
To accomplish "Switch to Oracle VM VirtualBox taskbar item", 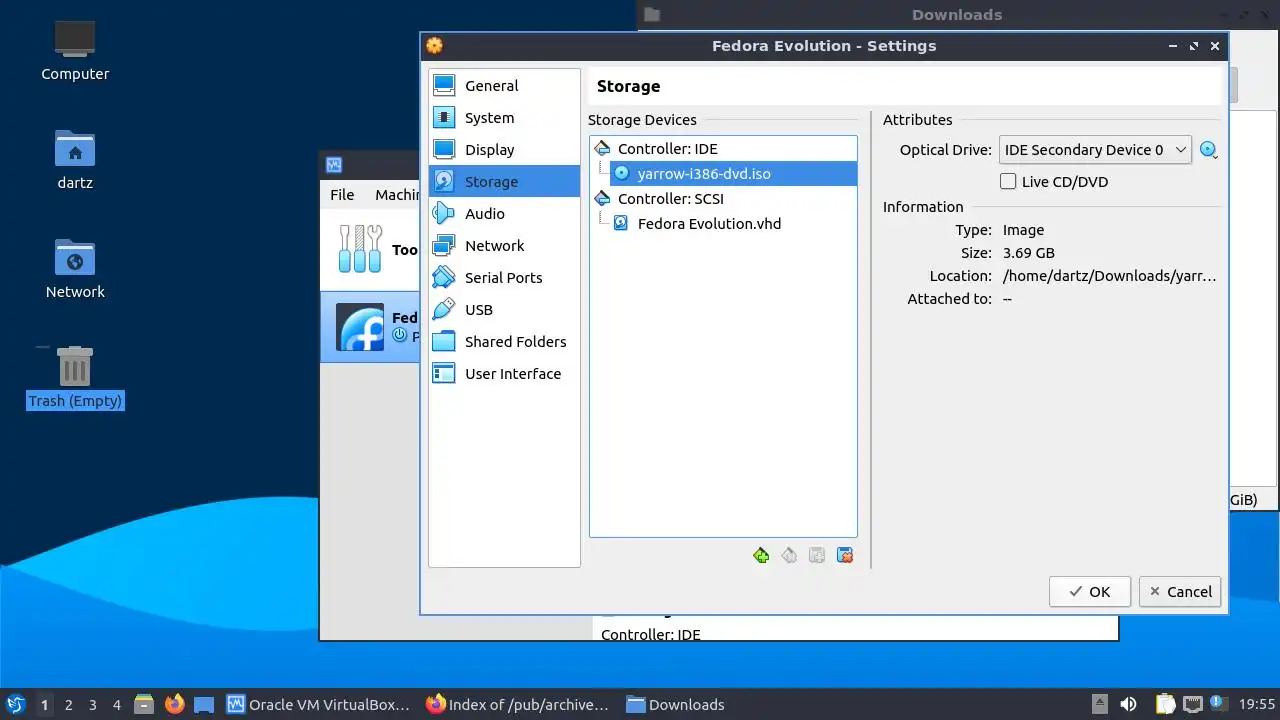I will [x=319, y=705].
